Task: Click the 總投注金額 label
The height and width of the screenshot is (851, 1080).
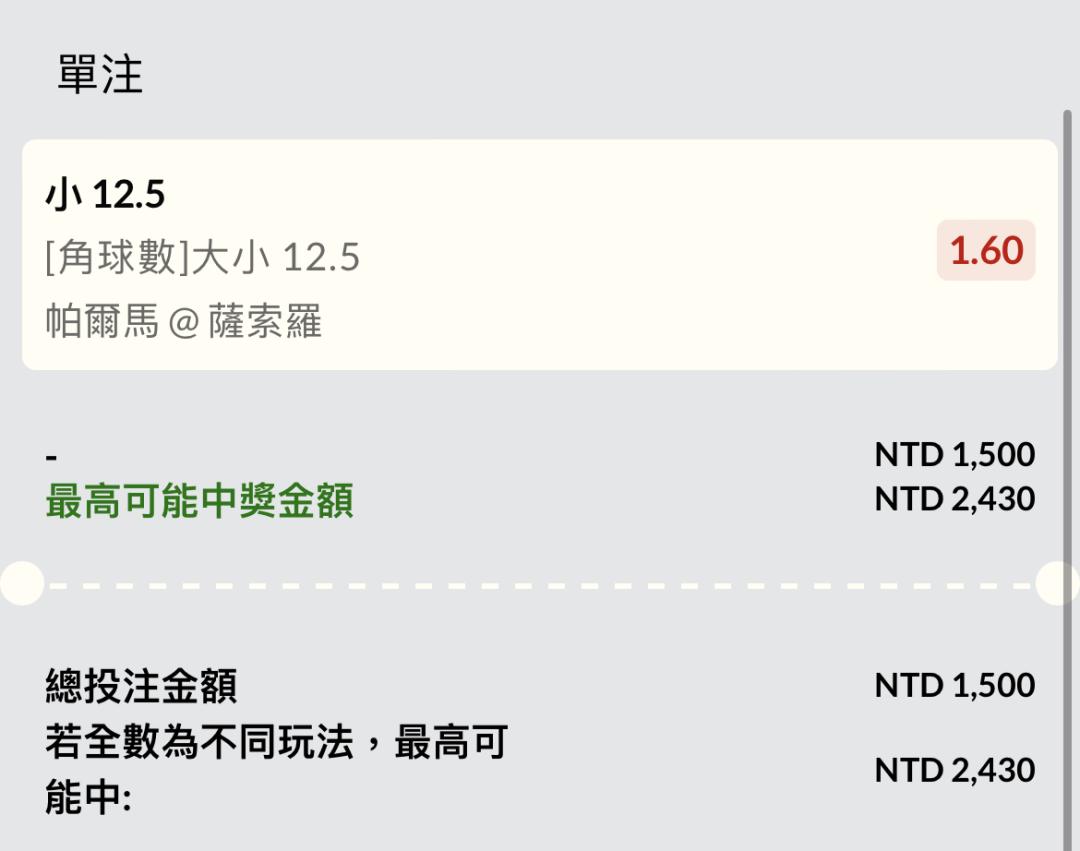Action: point(141,687)
